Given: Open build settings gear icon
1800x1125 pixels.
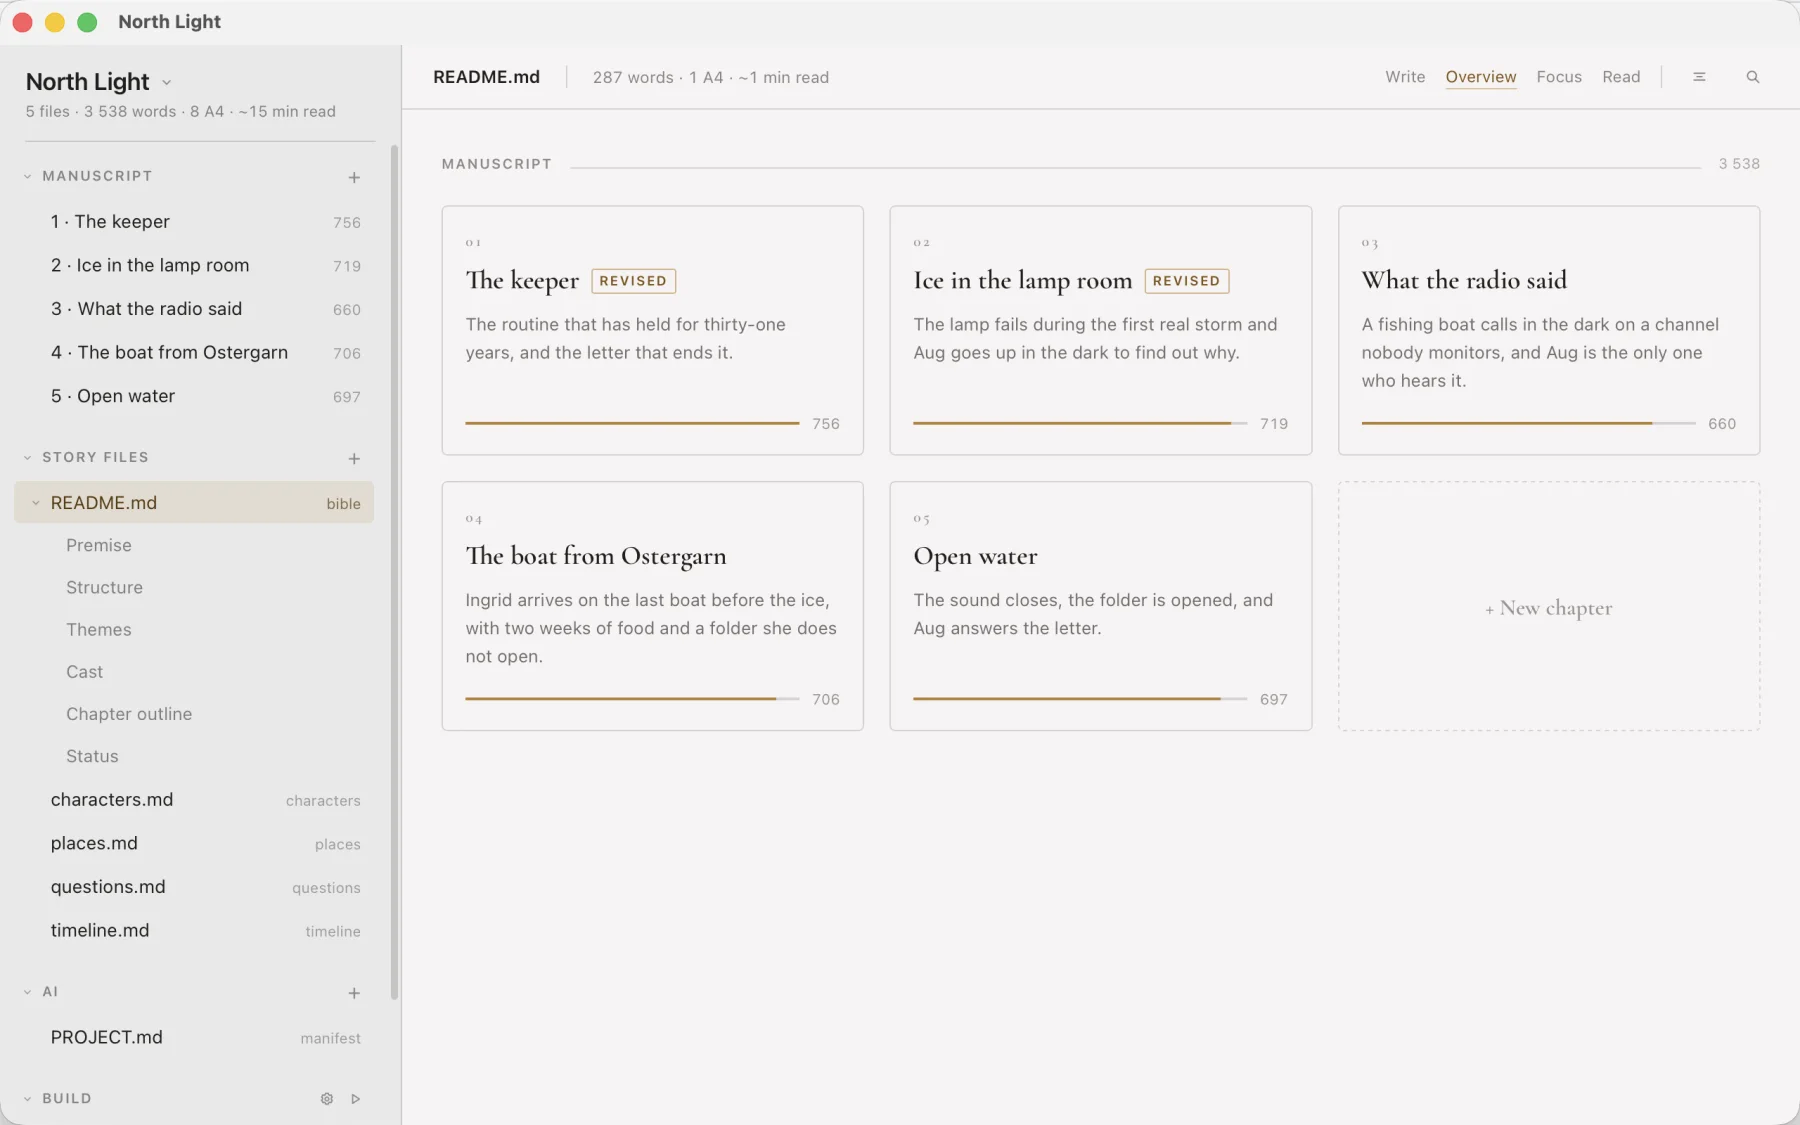Looking at the screenshot, I should click(x=327, y=1098).
